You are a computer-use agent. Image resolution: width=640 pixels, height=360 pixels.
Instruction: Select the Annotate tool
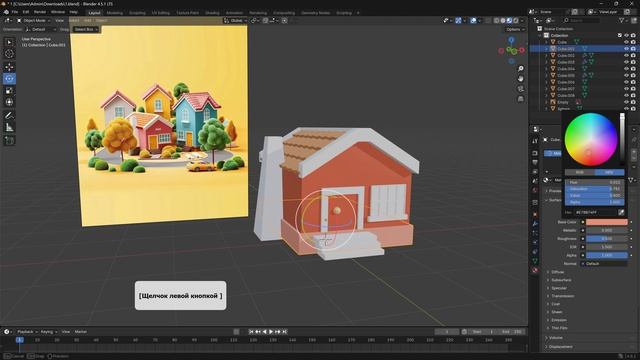[9, 116]
